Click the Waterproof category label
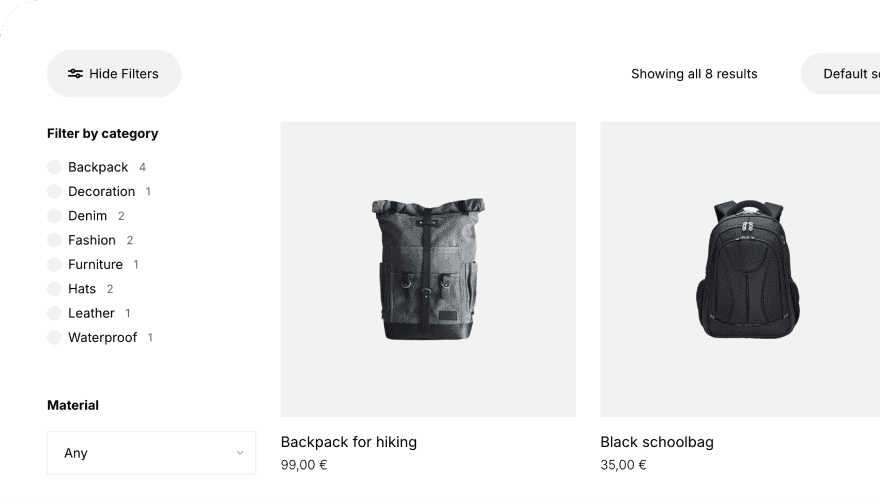Viewport: 880px width, 500px height. tap(102, 338)
